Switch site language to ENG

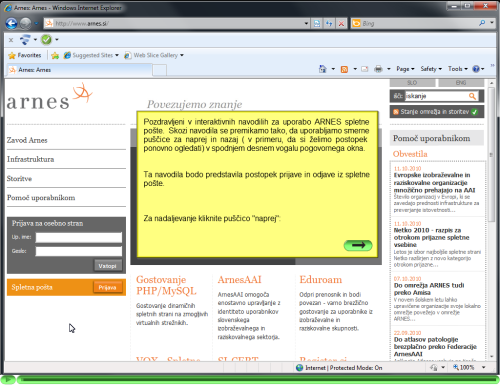(x=461, y=83)
